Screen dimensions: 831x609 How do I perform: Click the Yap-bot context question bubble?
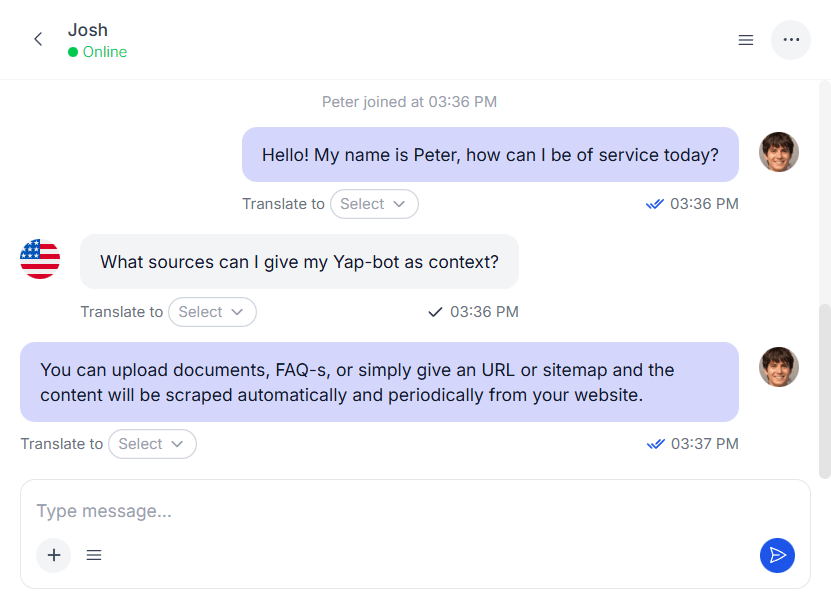[299, 262]
